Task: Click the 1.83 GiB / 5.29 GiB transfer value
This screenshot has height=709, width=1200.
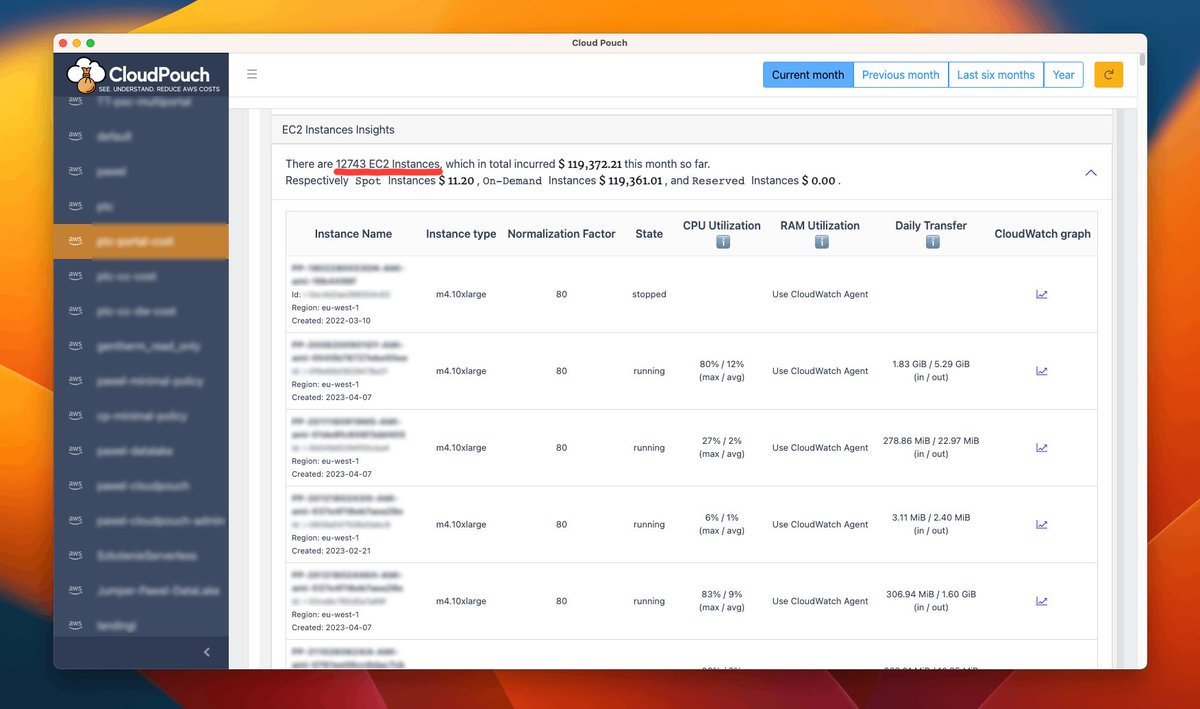Action: click(x=931, y=364)
